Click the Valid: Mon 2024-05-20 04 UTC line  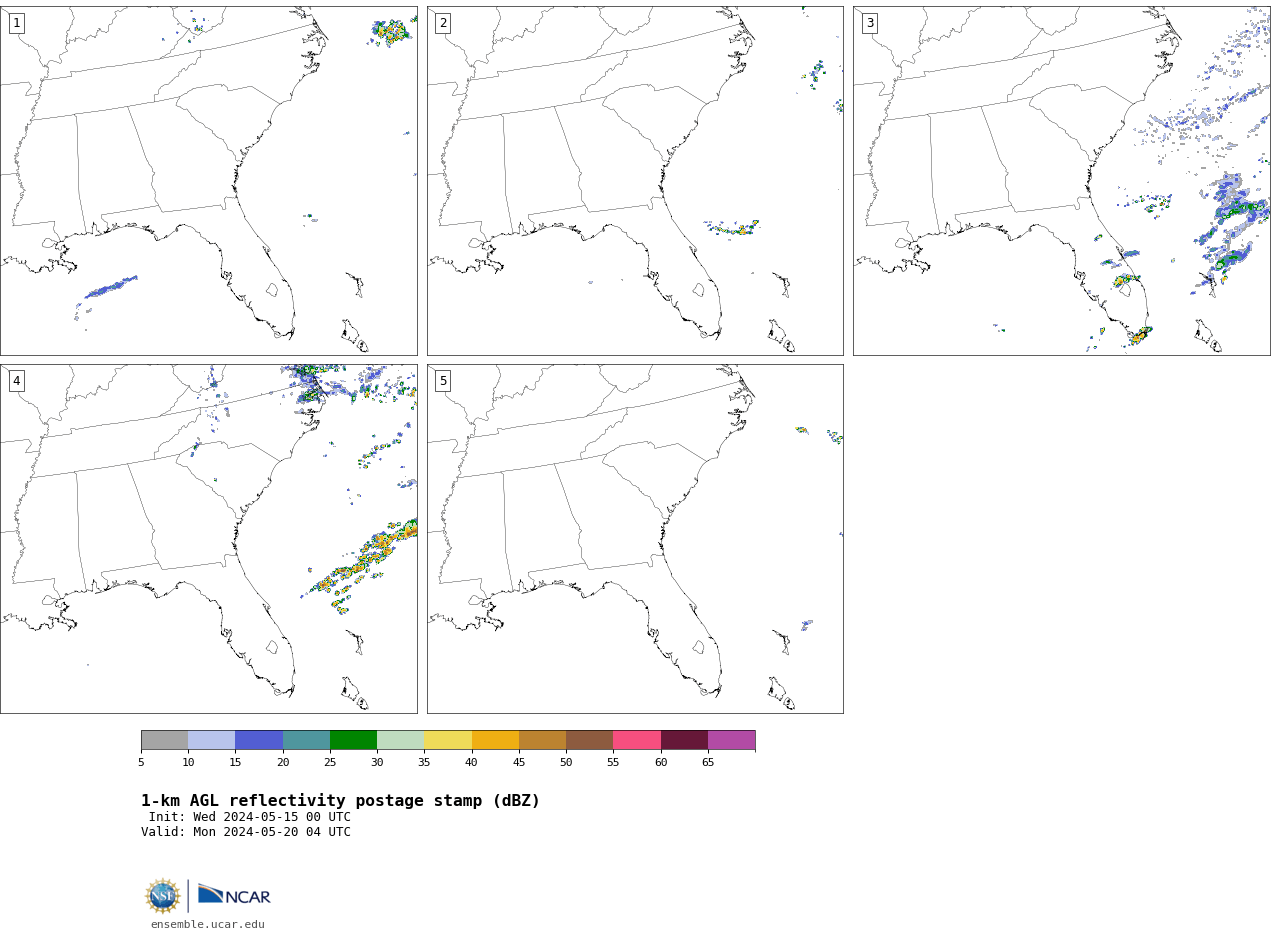246,832
